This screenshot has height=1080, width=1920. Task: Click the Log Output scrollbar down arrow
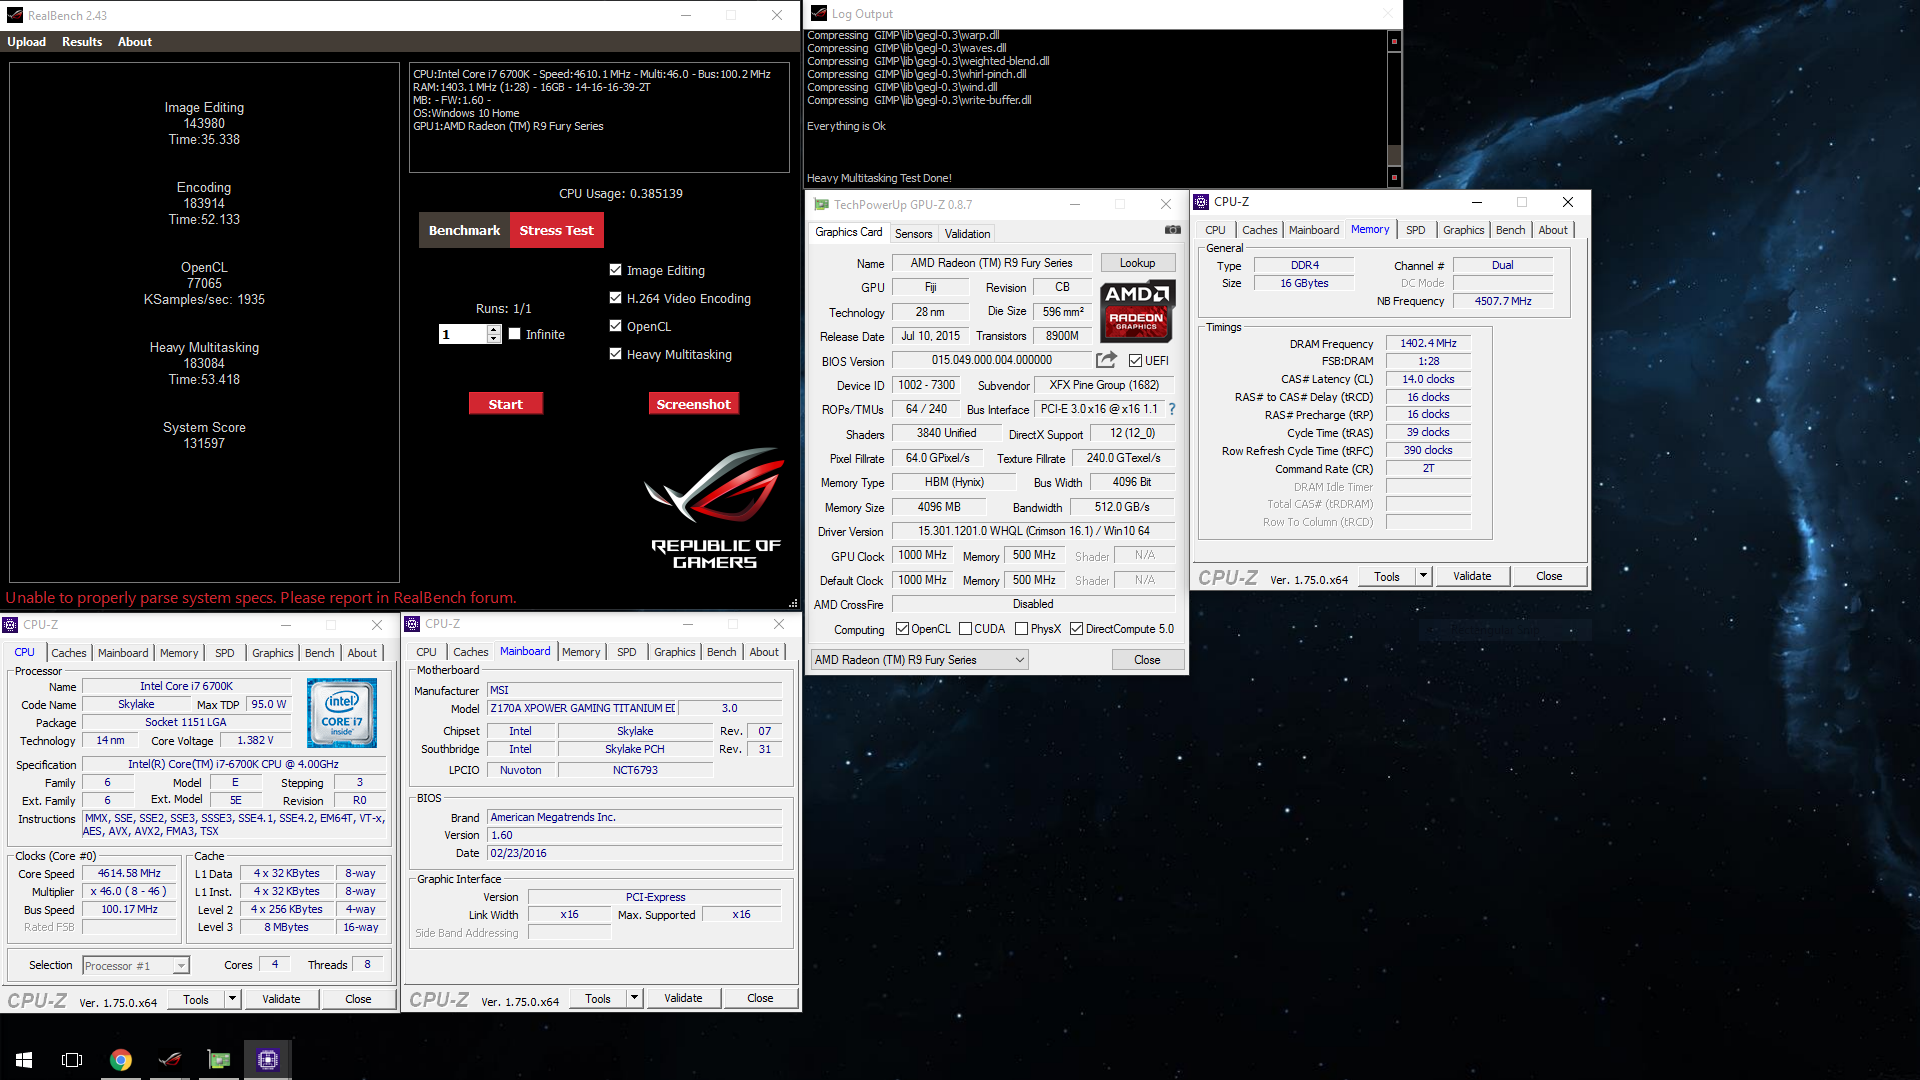[x=1394, y=178]
